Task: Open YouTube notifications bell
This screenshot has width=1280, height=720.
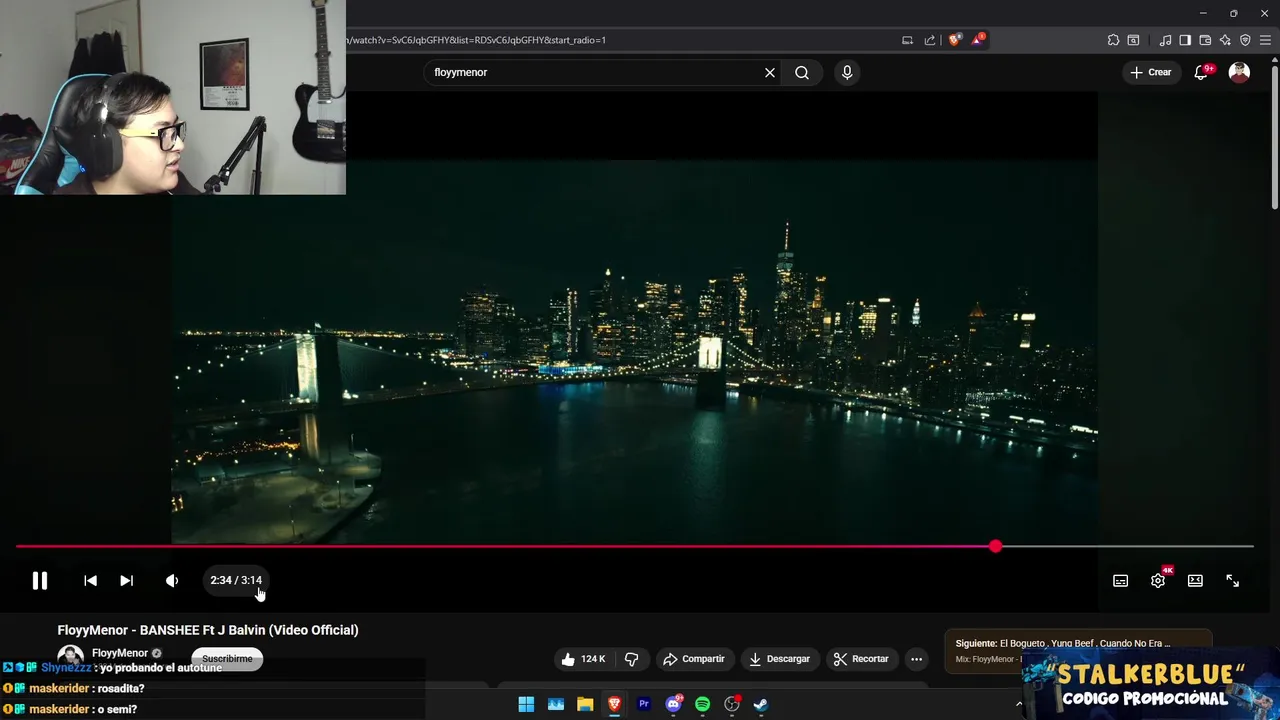Action: click(1202, 72)
